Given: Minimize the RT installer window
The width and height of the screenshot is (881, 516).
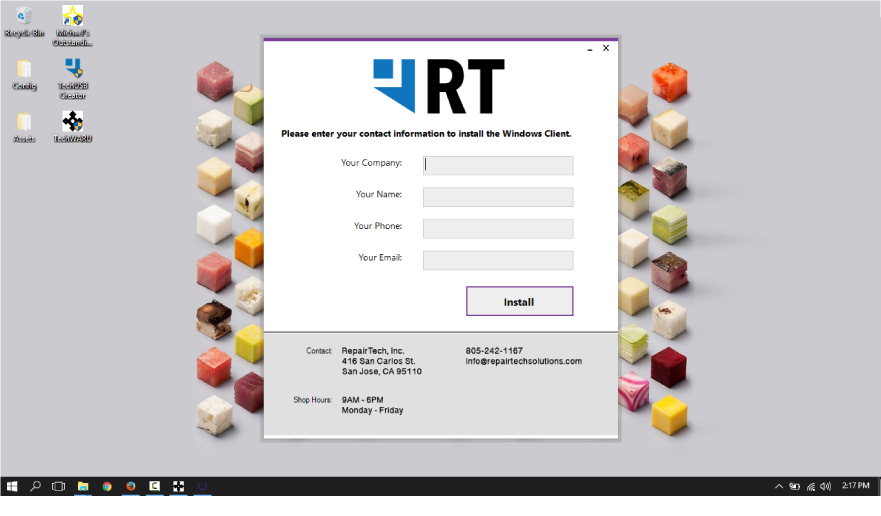Looking at the screenshot, I should [590, 49].
